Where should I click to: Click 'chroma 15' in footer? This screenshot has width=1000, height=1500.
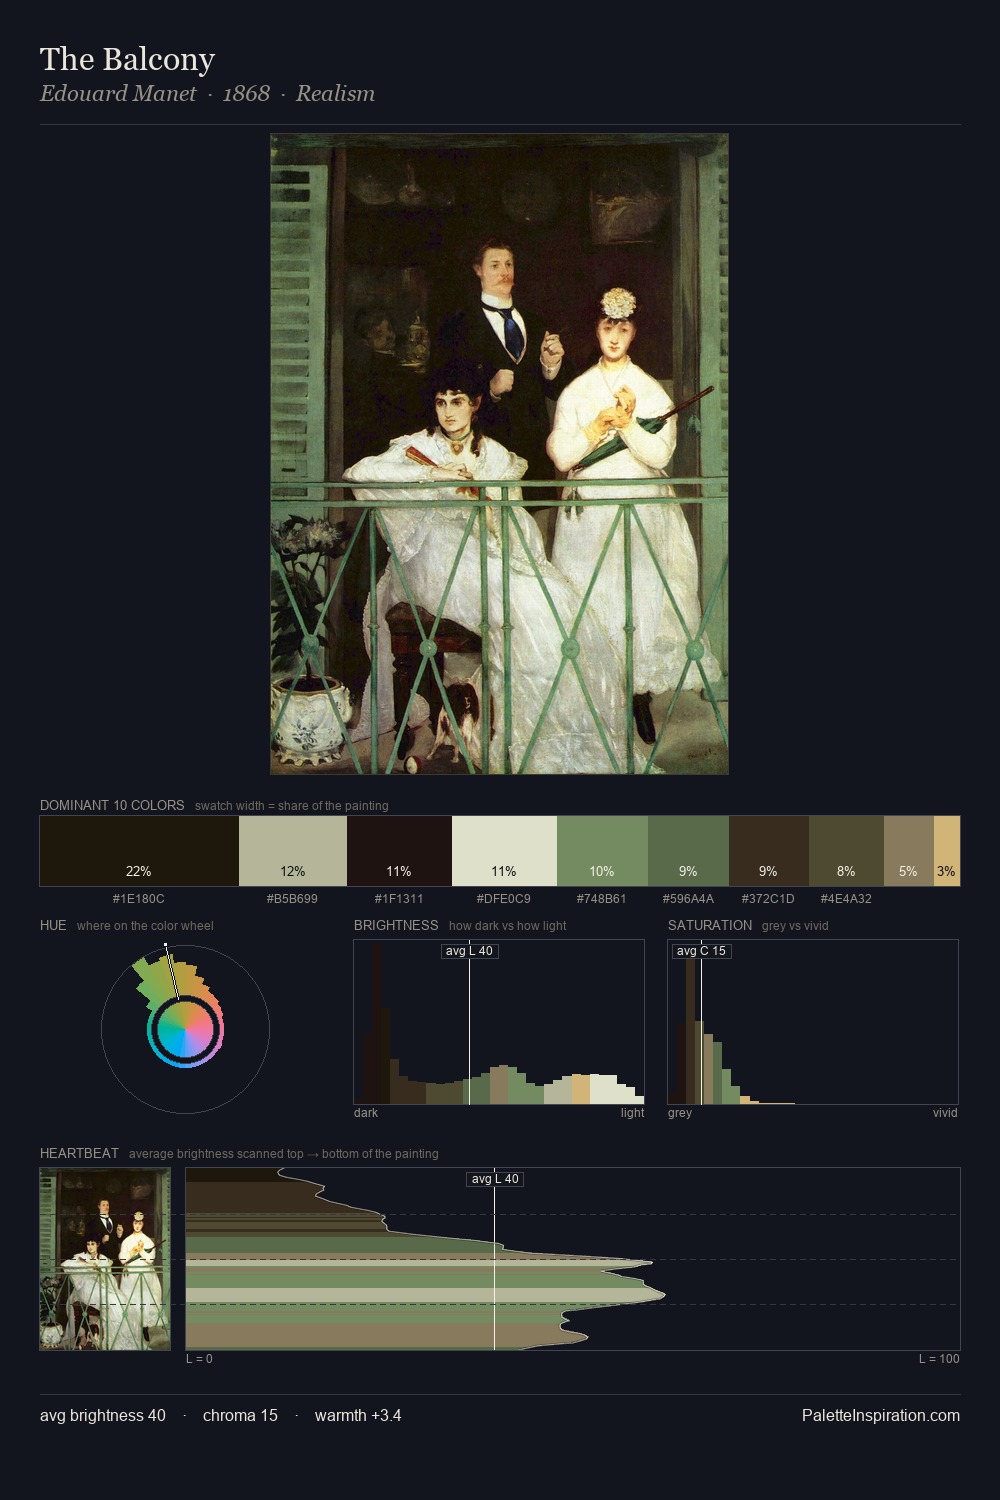(x=240, y=1415)
